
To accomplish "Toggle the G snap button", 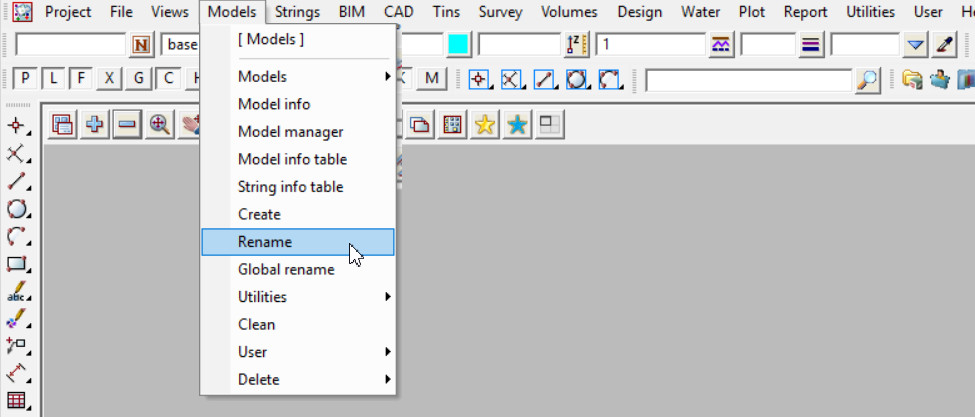I will (x=139, y=79).
